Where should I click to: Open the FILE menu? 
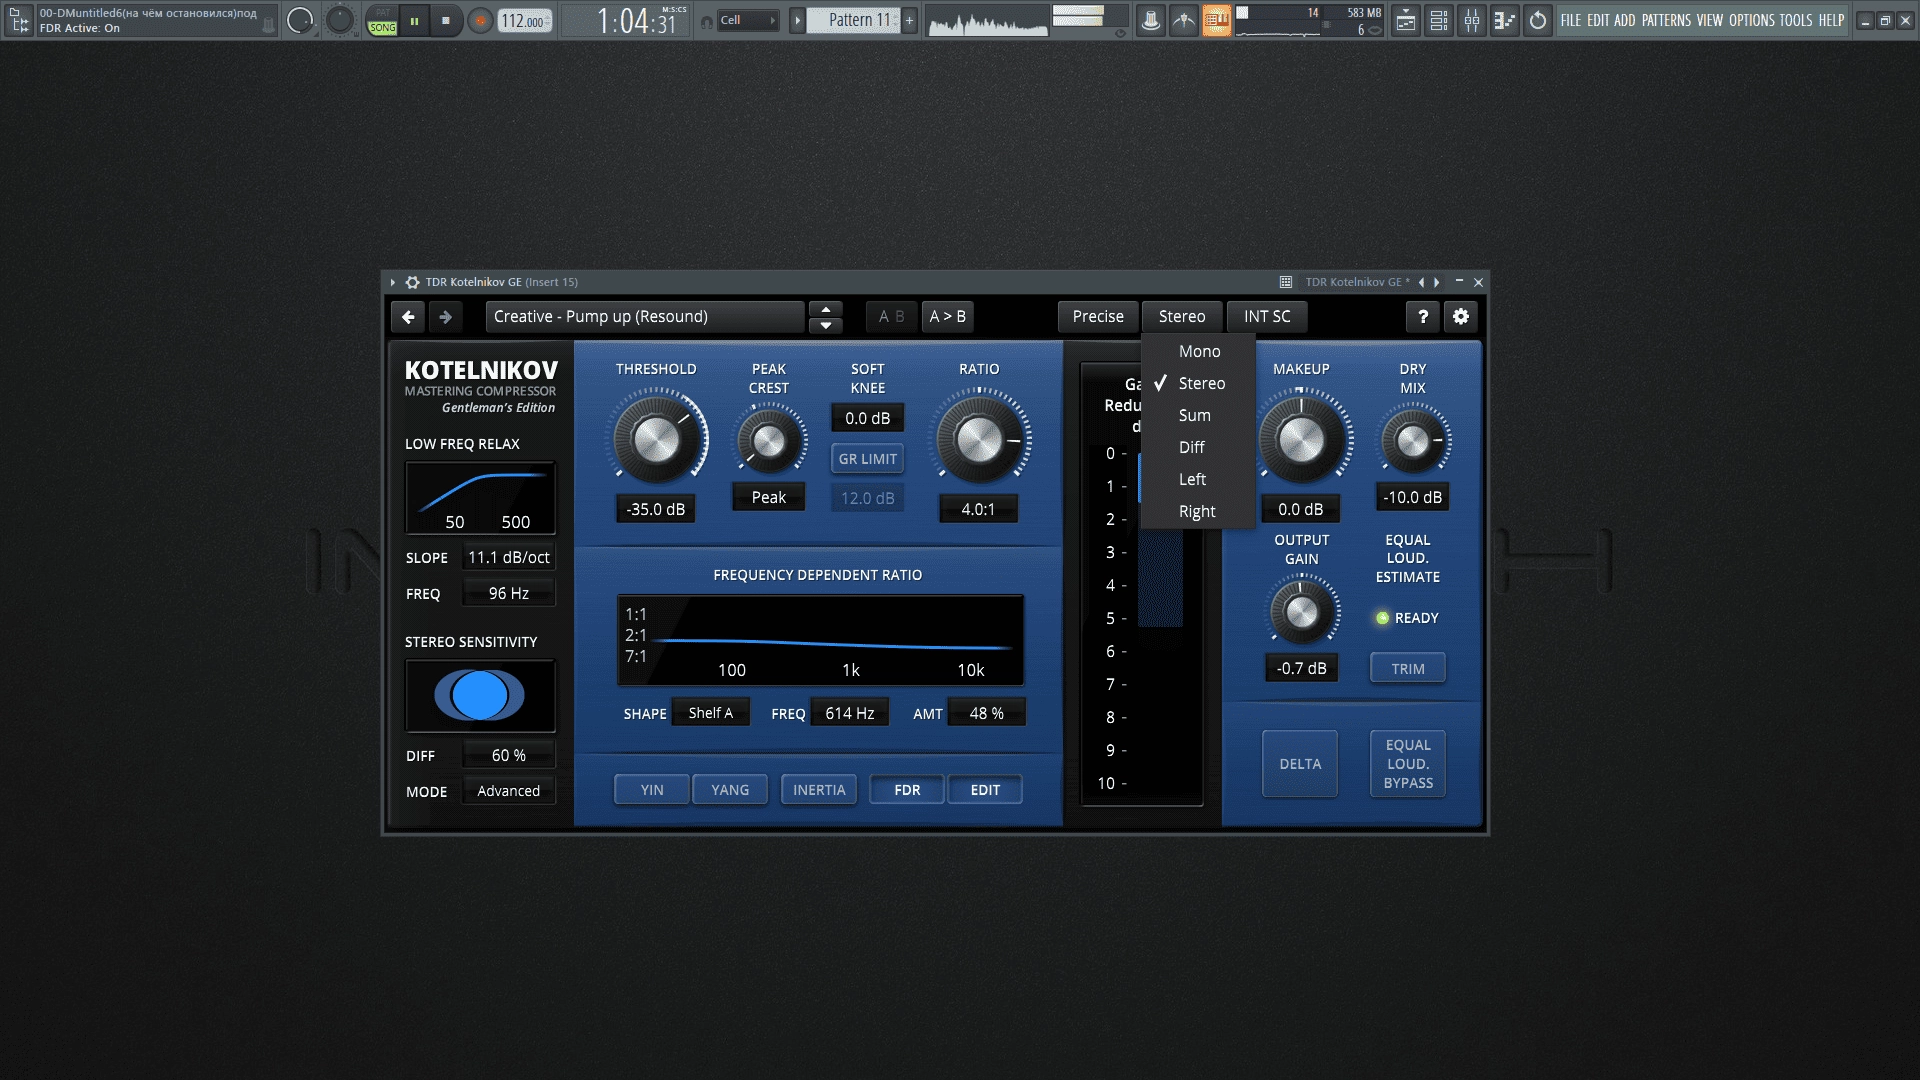pyautogui.click(x=1571, y=20)
